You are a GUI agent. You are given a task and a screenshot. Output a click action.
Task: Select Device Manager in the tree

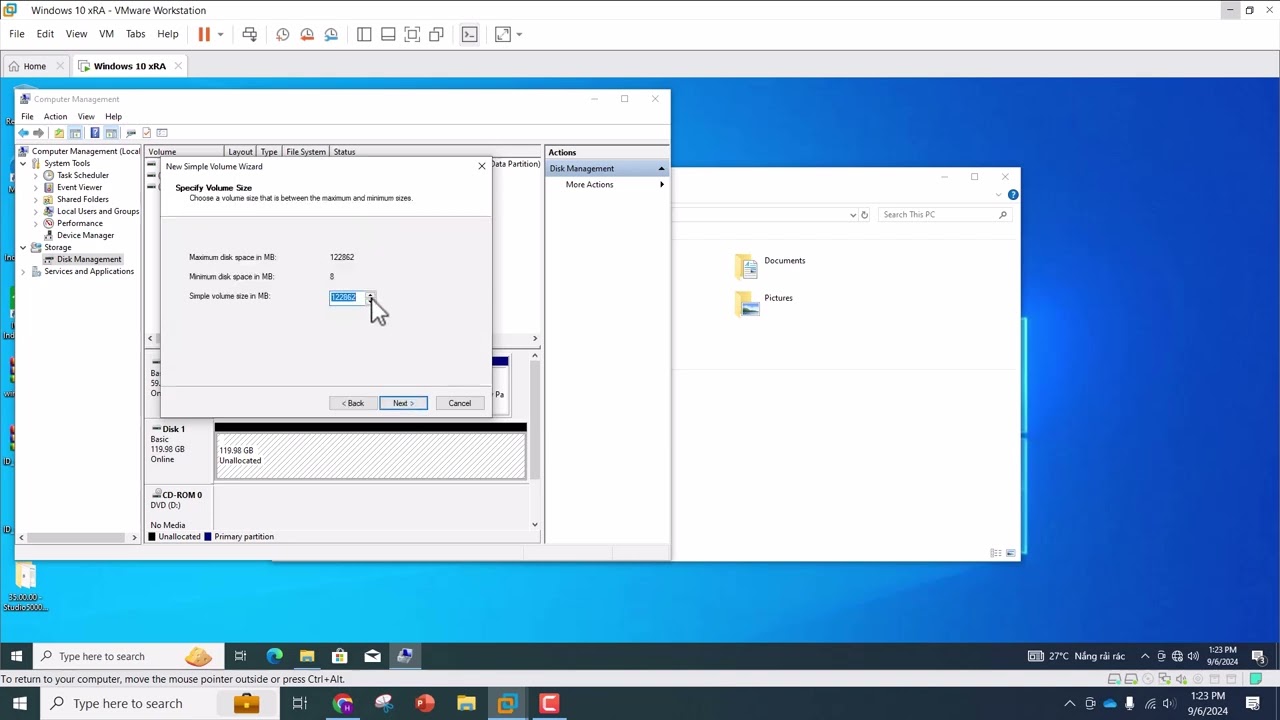(85, 235)
